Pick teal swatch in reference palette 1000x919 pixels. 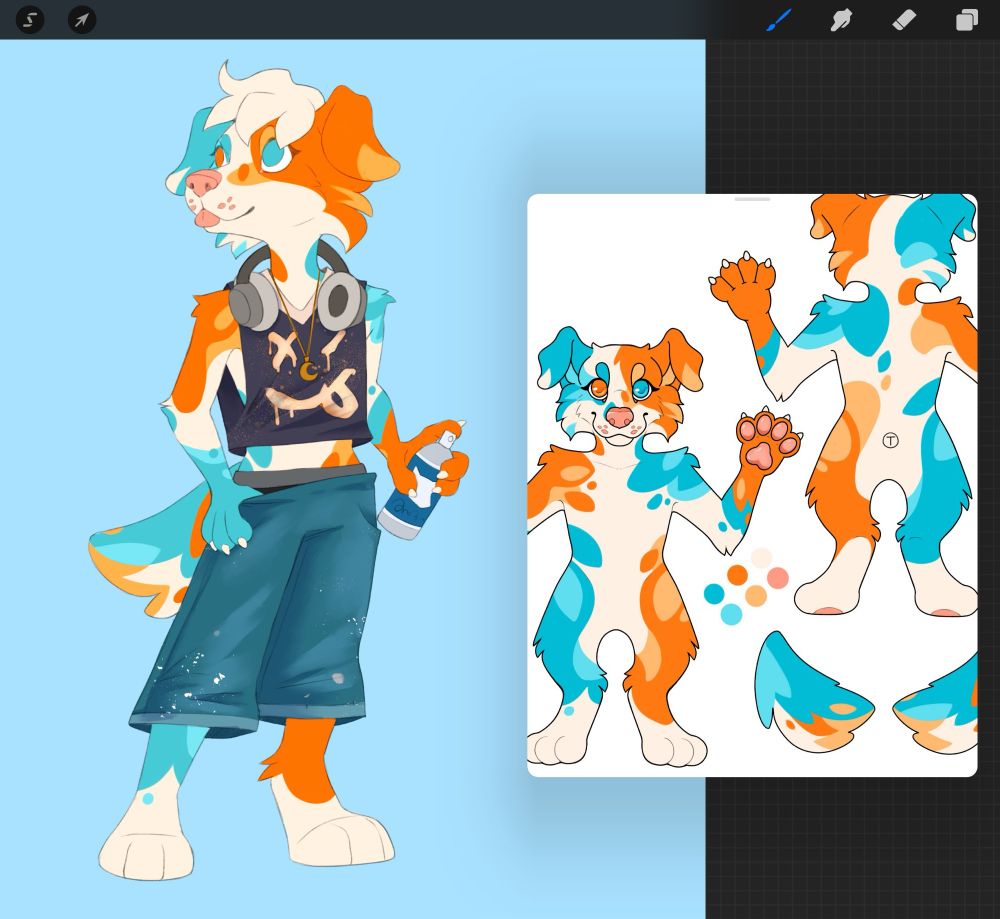(x=714, y=594)
